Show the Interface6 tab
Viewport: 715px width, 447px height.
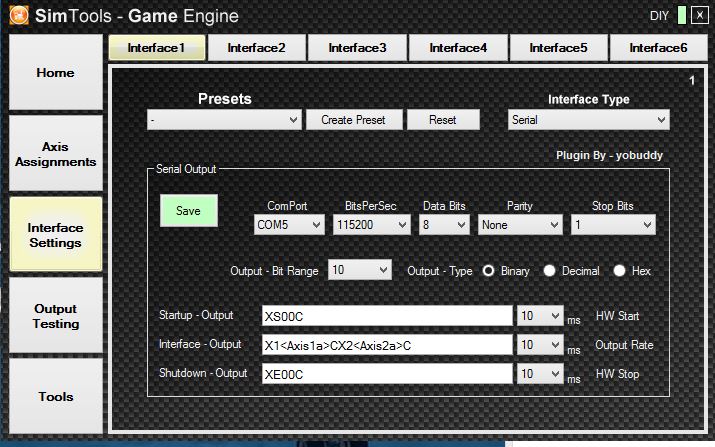[x=658, y=48]
